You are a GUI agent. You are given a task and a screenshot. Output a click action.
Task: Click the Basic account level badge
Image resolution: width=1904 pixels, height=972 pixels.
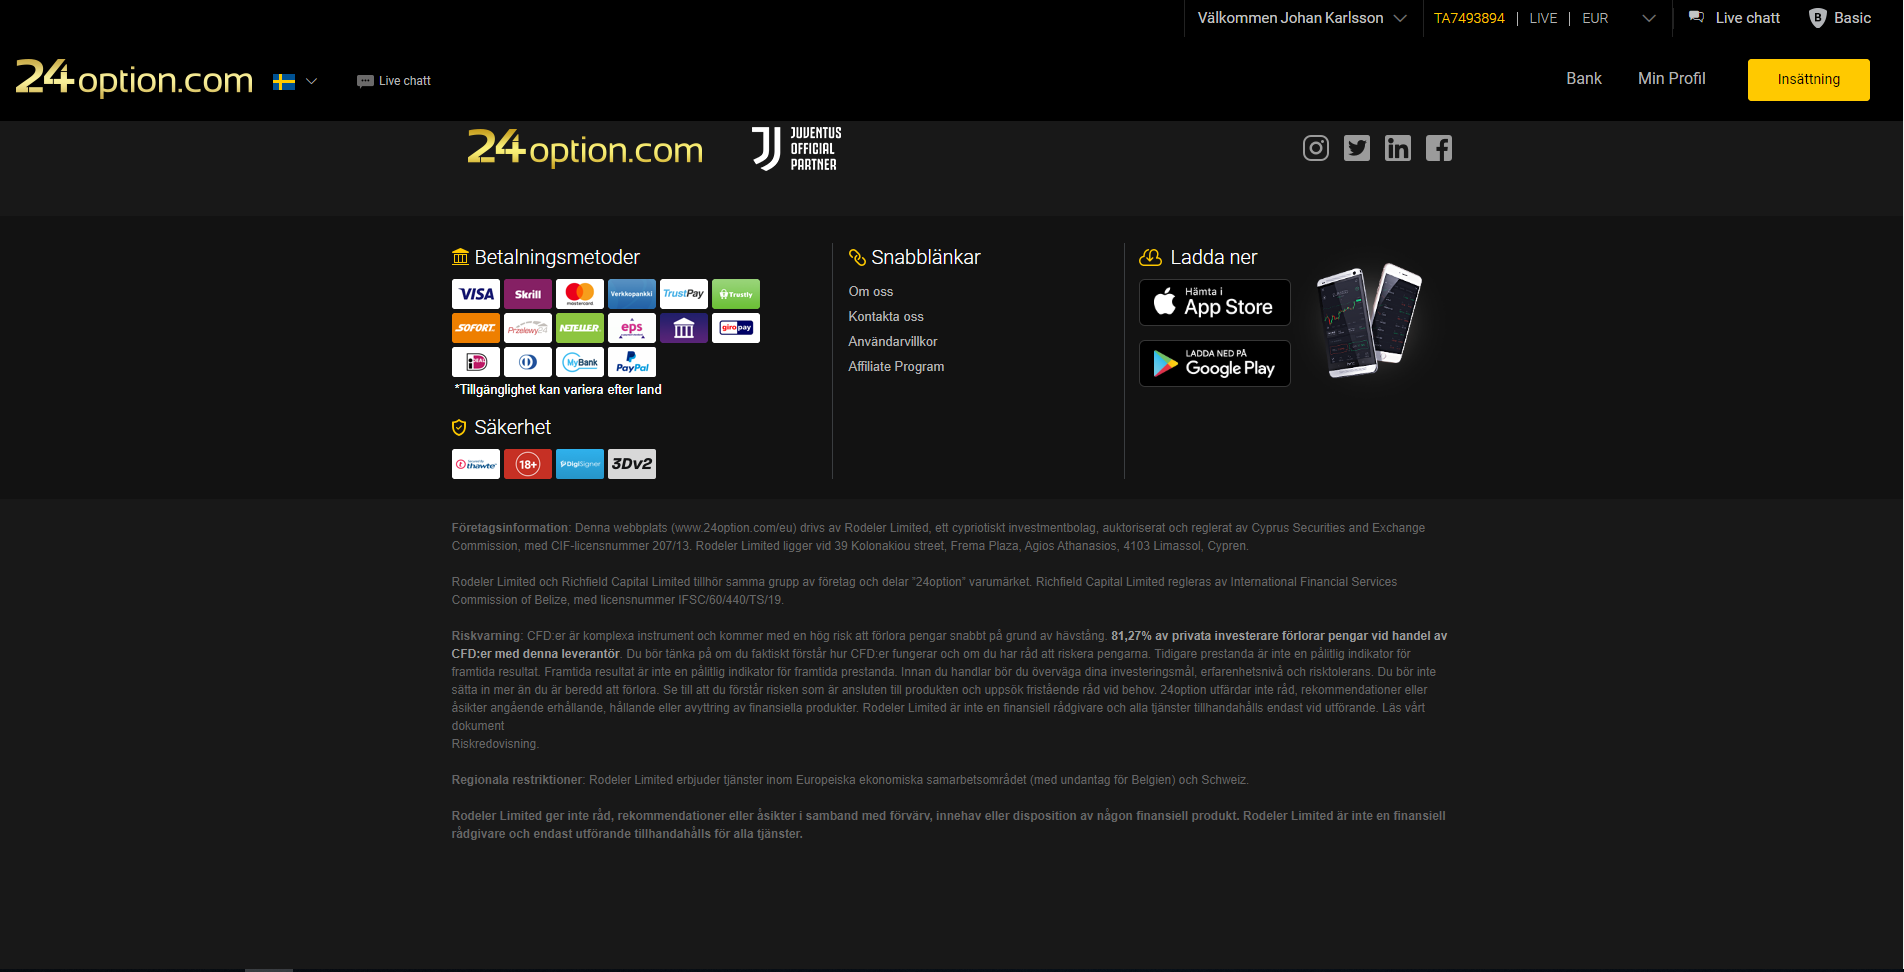(1840, 18)
